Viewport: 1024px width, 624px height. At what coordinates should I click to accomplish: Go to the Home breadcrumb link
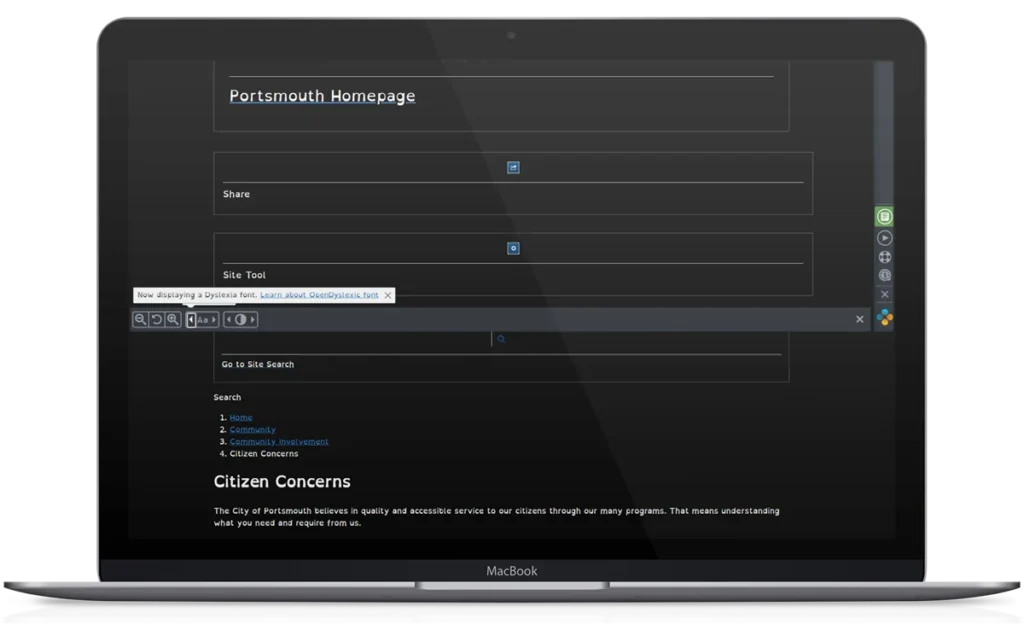tap(240, 417)
